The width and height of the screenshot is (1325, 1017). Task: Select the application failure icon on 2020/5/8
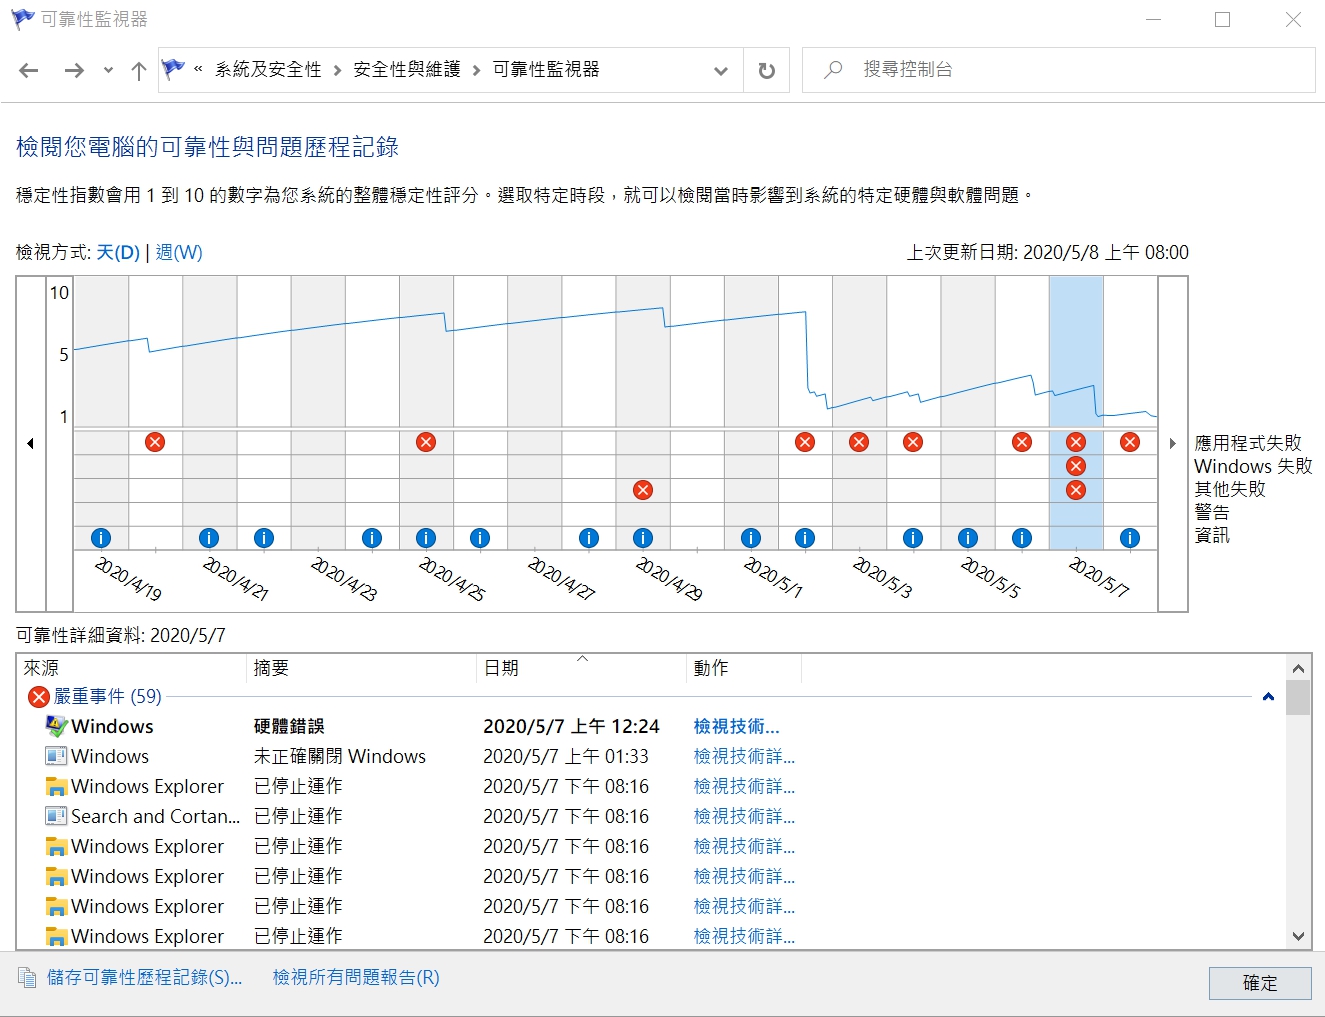coord(1130,442)
